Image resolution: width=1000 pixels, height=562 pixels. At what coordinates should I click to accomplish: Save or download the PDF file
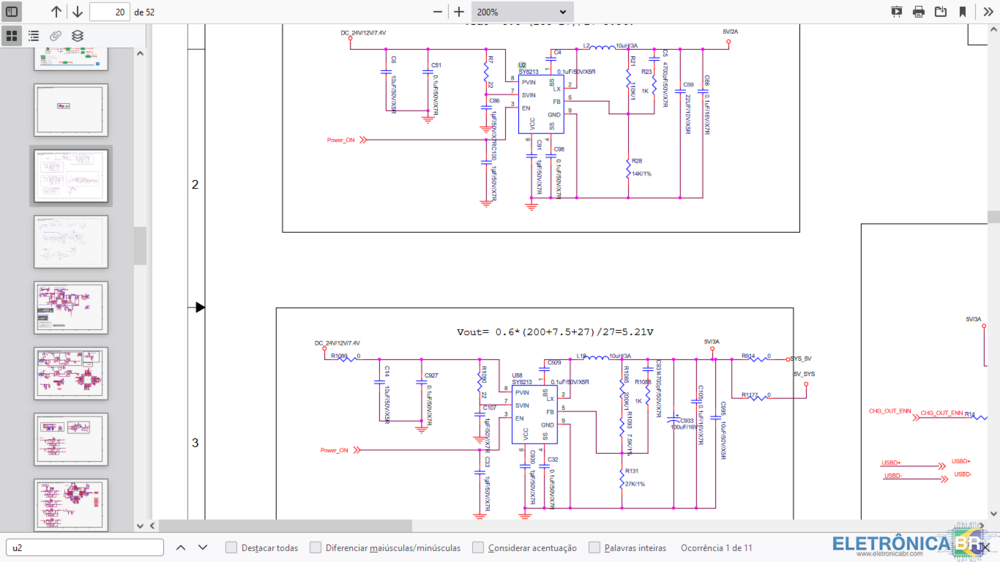(x=941, y=11)
